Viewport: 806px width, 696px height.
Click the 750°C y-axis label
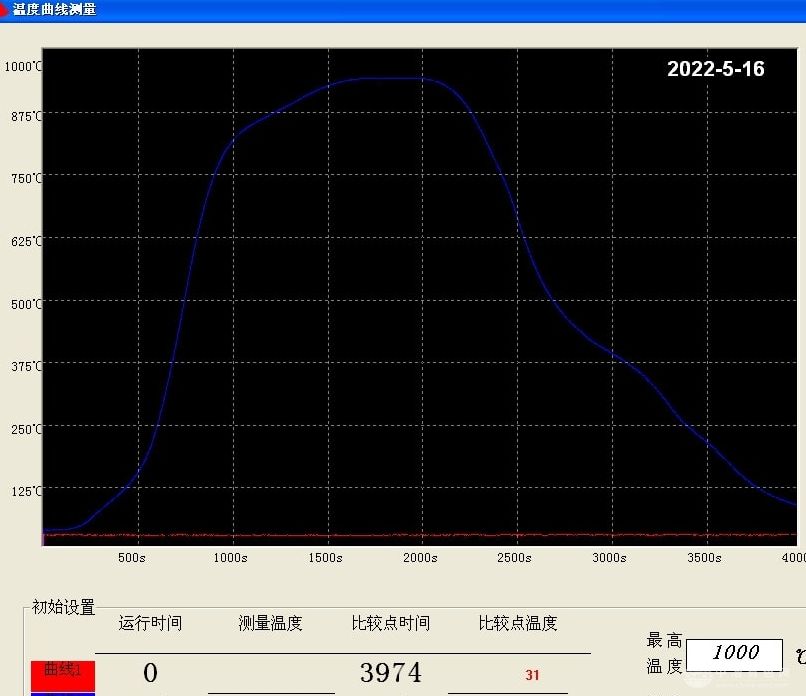point(27,178)
